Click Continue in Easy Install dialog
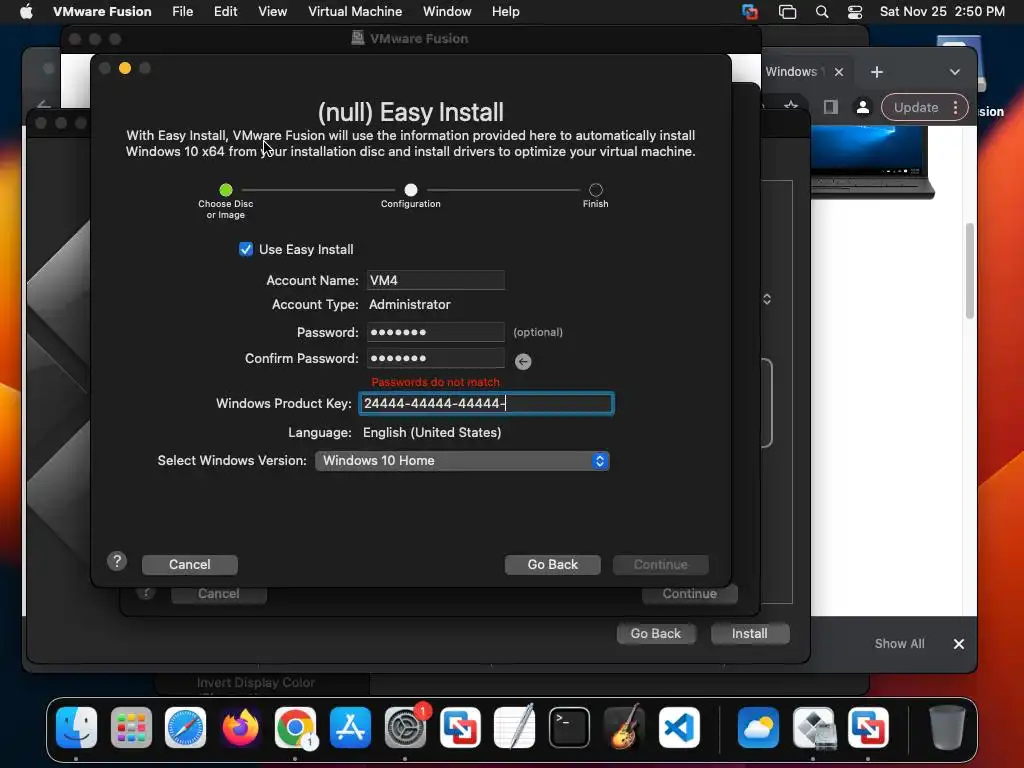Viewport: 1024px width, 768px height. [x=660, y=564]
